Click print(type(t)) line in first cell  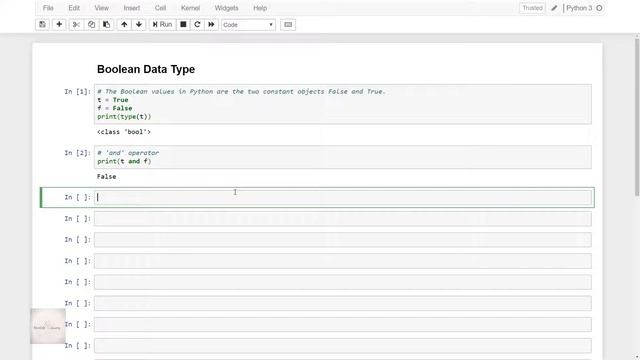(x=124, y=117)
